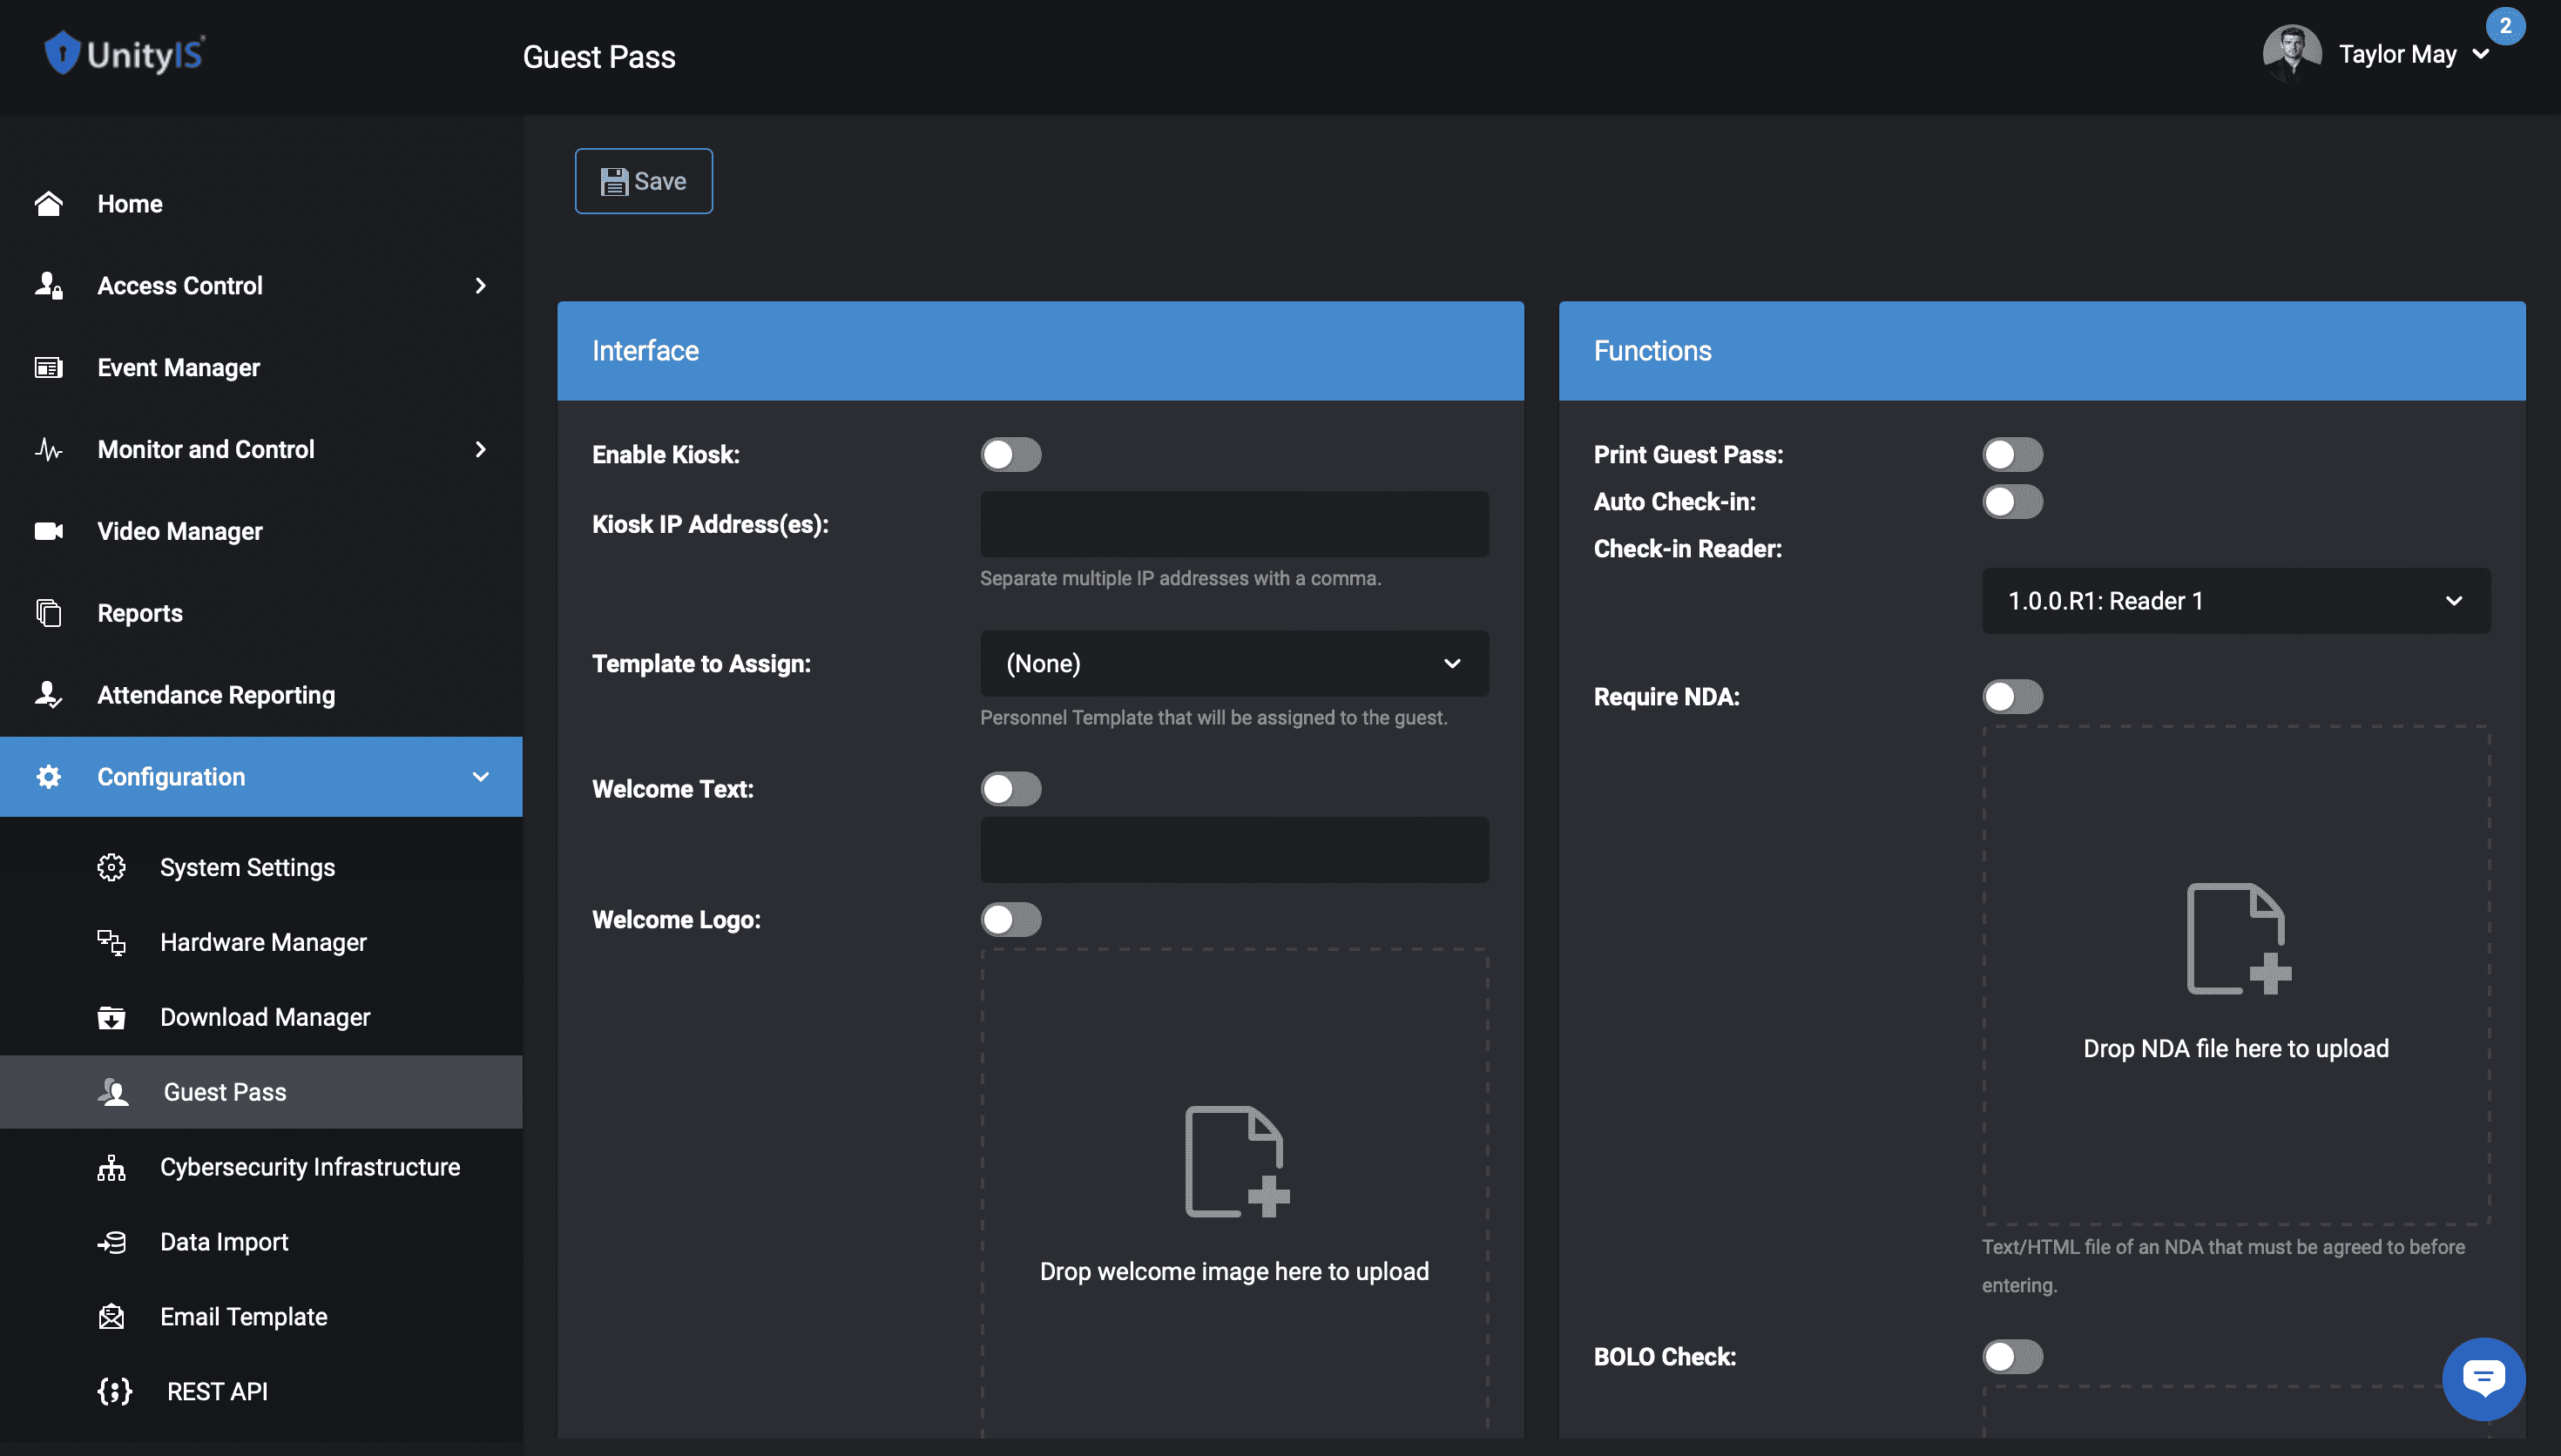2561x1456 pixels.
Task: Open Hardware Manager link
Action: click(x=263, y=942)
